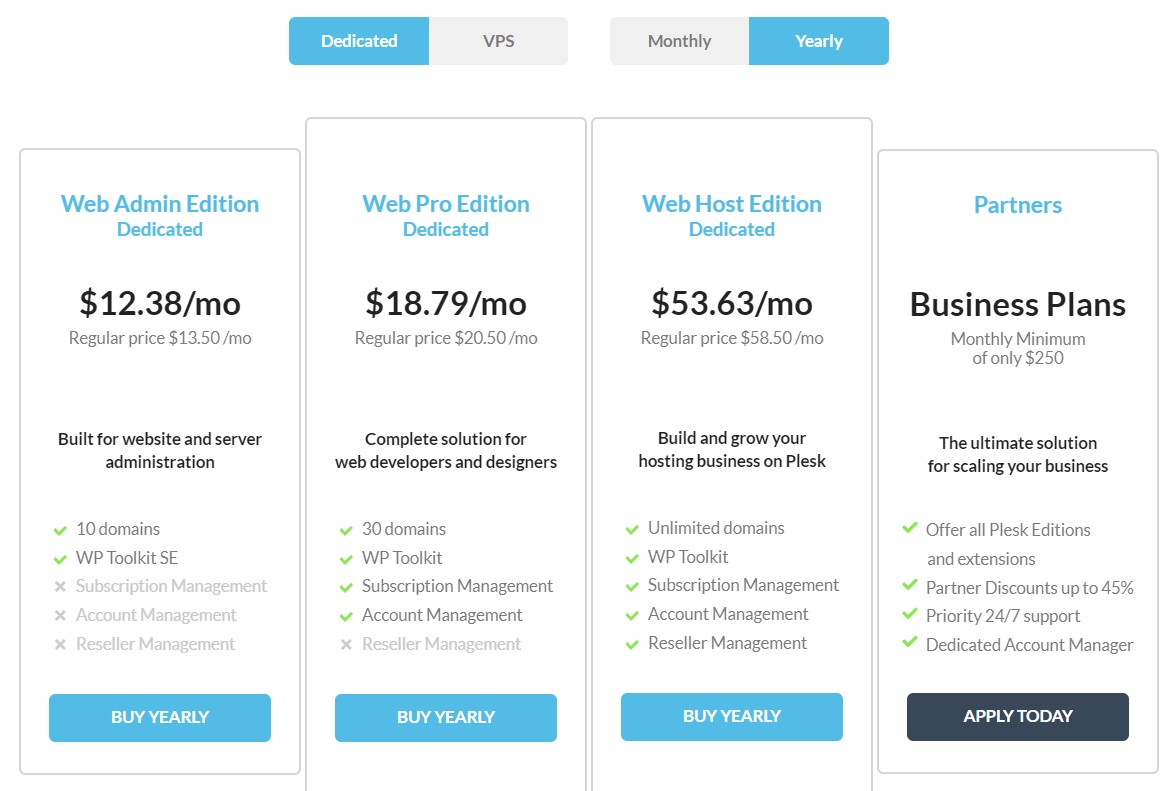Click the checkmark beside Unlimited domains
The height and width of the screenshot is (791, 1175).
tap(632, 530)
